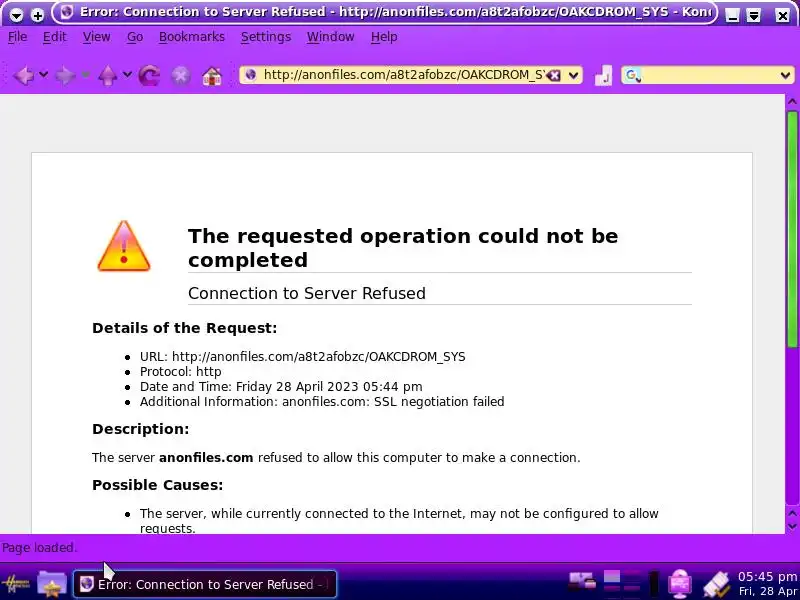Click the 'Protocol: http' line
This screenshot has height=600, width=800.
181,371
